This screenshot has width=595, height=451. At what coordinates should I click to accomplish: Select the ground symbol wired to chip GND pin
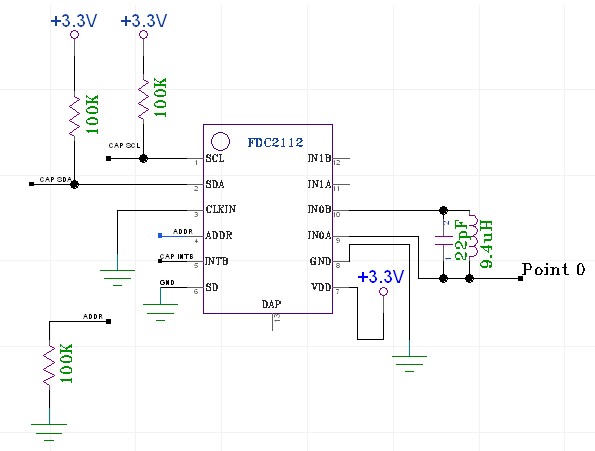coord(409,364)
